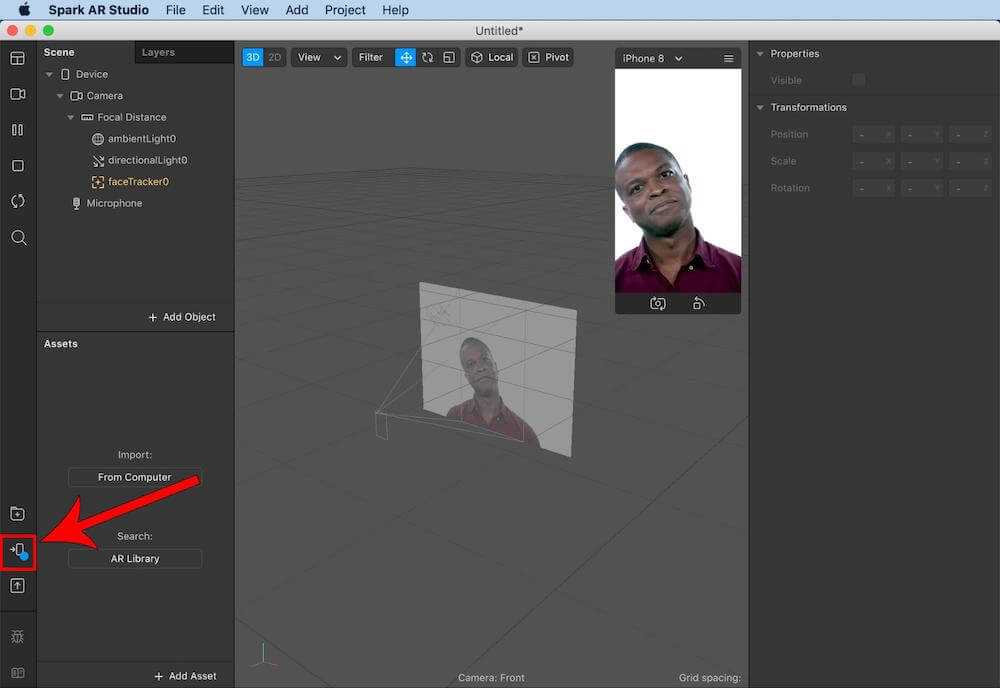Switch to the Layers tab
This screenshot has width=1000, height=688.
tap(158, 52)
